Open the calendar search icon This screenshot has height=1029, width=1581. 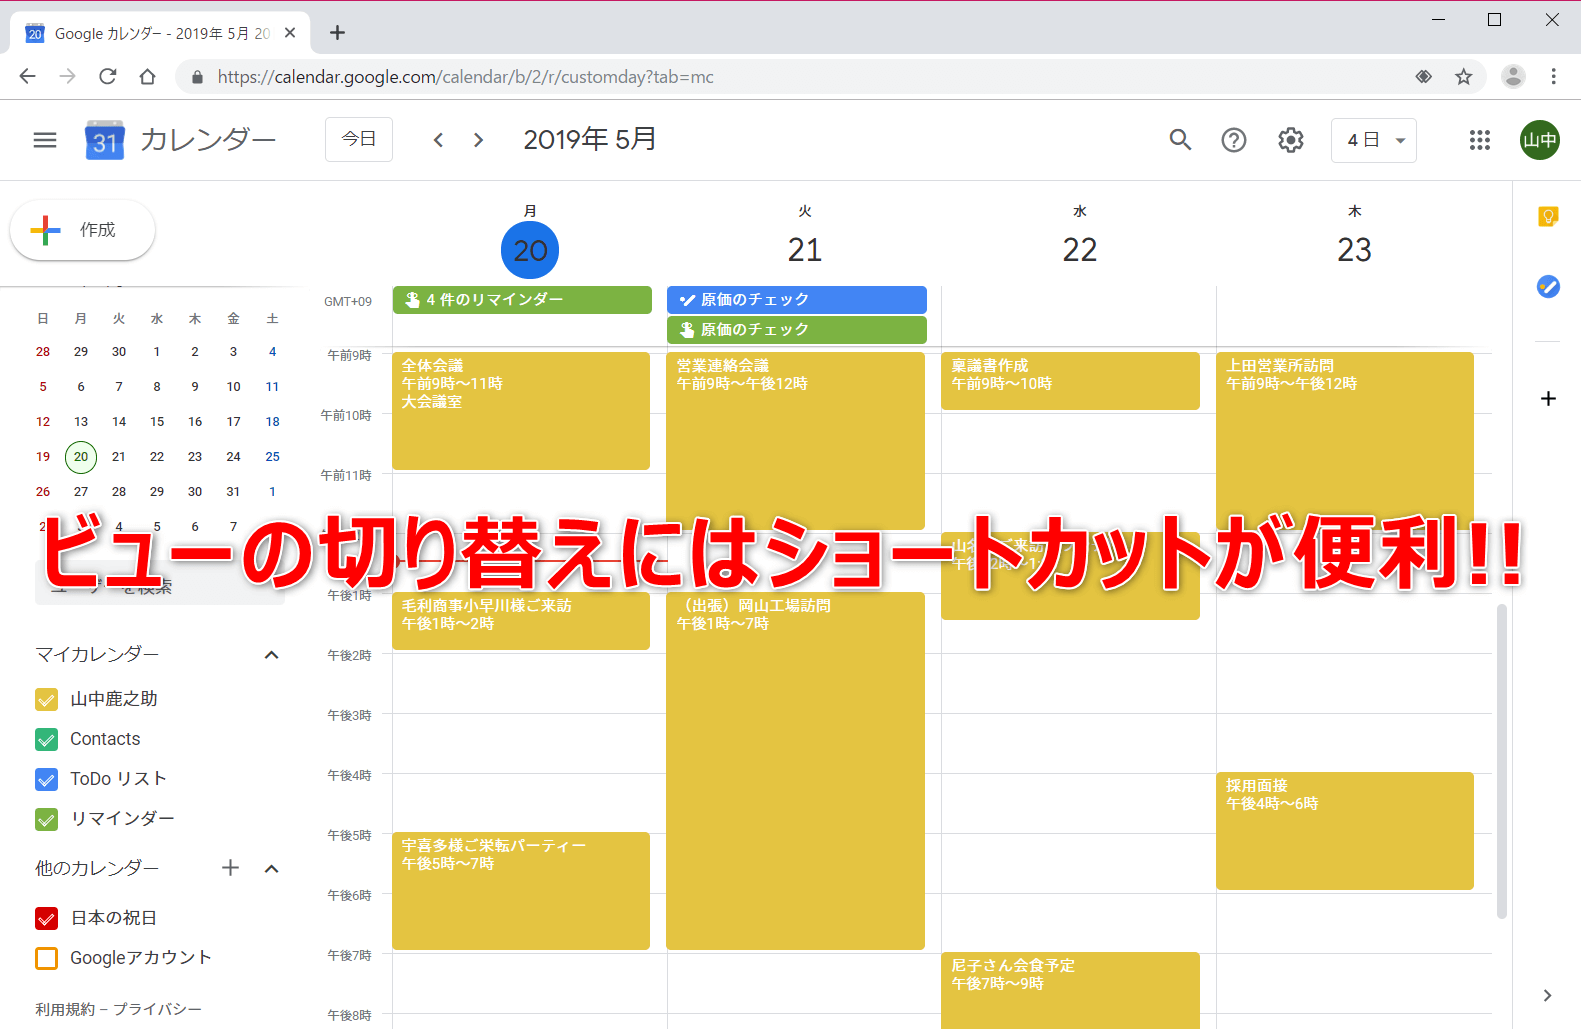tap(1180, 140)
